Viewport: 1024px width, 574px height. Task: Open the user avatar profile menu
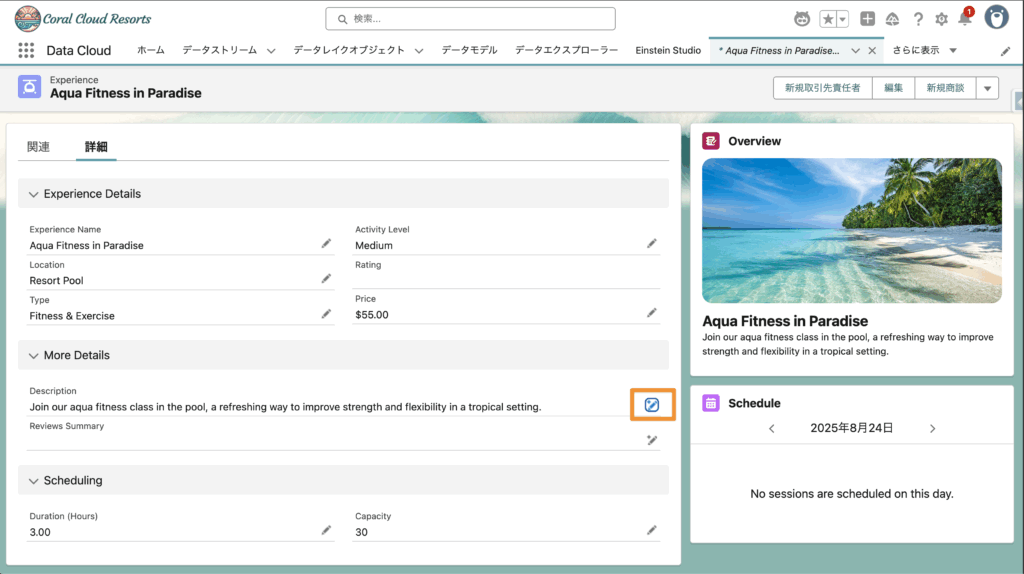tap(996, 18)
